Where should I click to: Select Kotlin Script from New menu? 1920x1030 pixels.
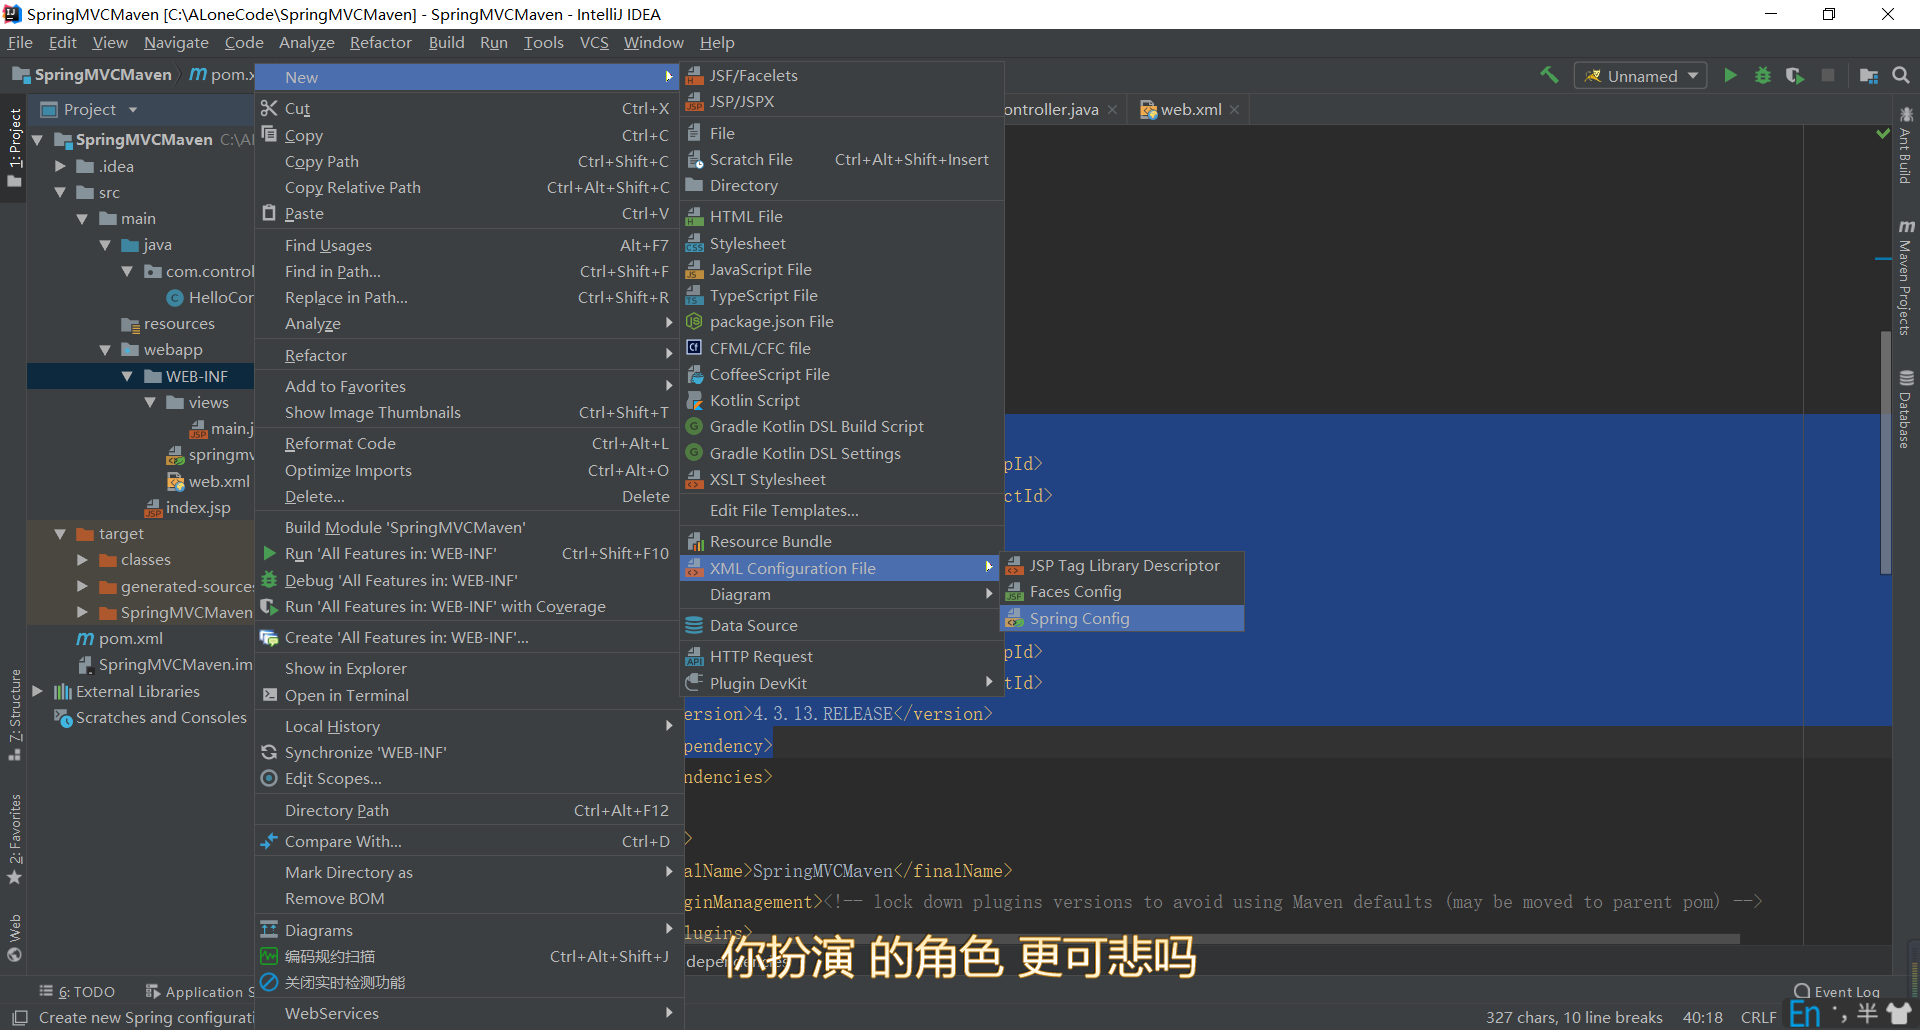tap(842, 400)
